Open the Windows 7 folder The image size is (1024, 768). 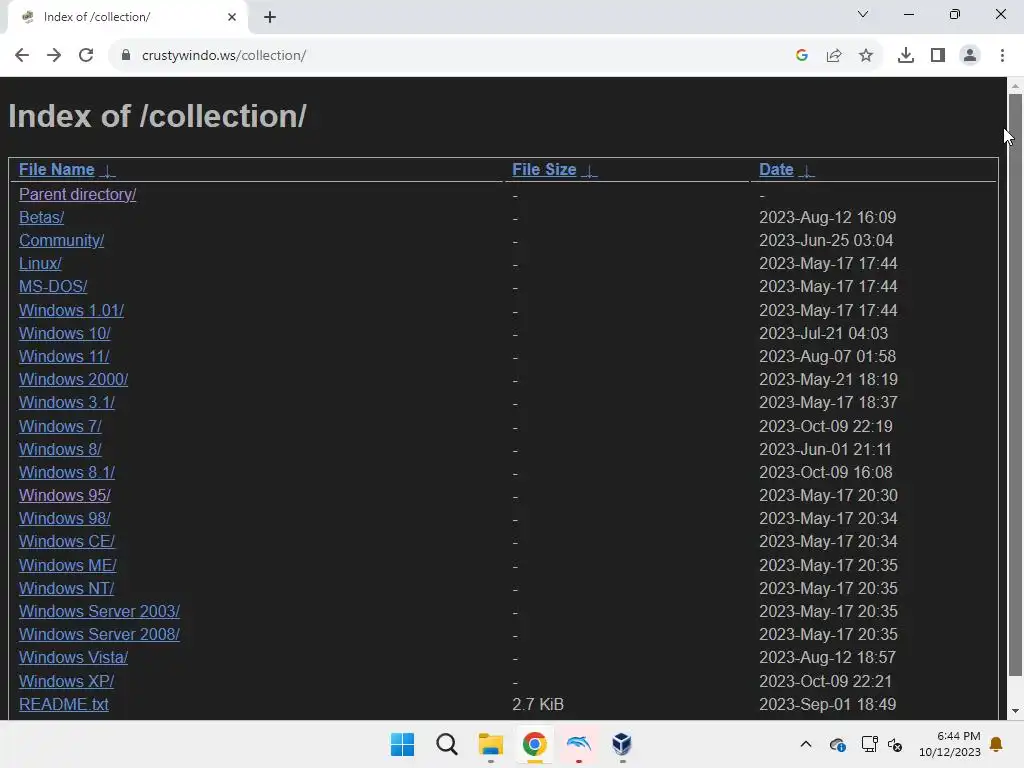pos(60,426)
